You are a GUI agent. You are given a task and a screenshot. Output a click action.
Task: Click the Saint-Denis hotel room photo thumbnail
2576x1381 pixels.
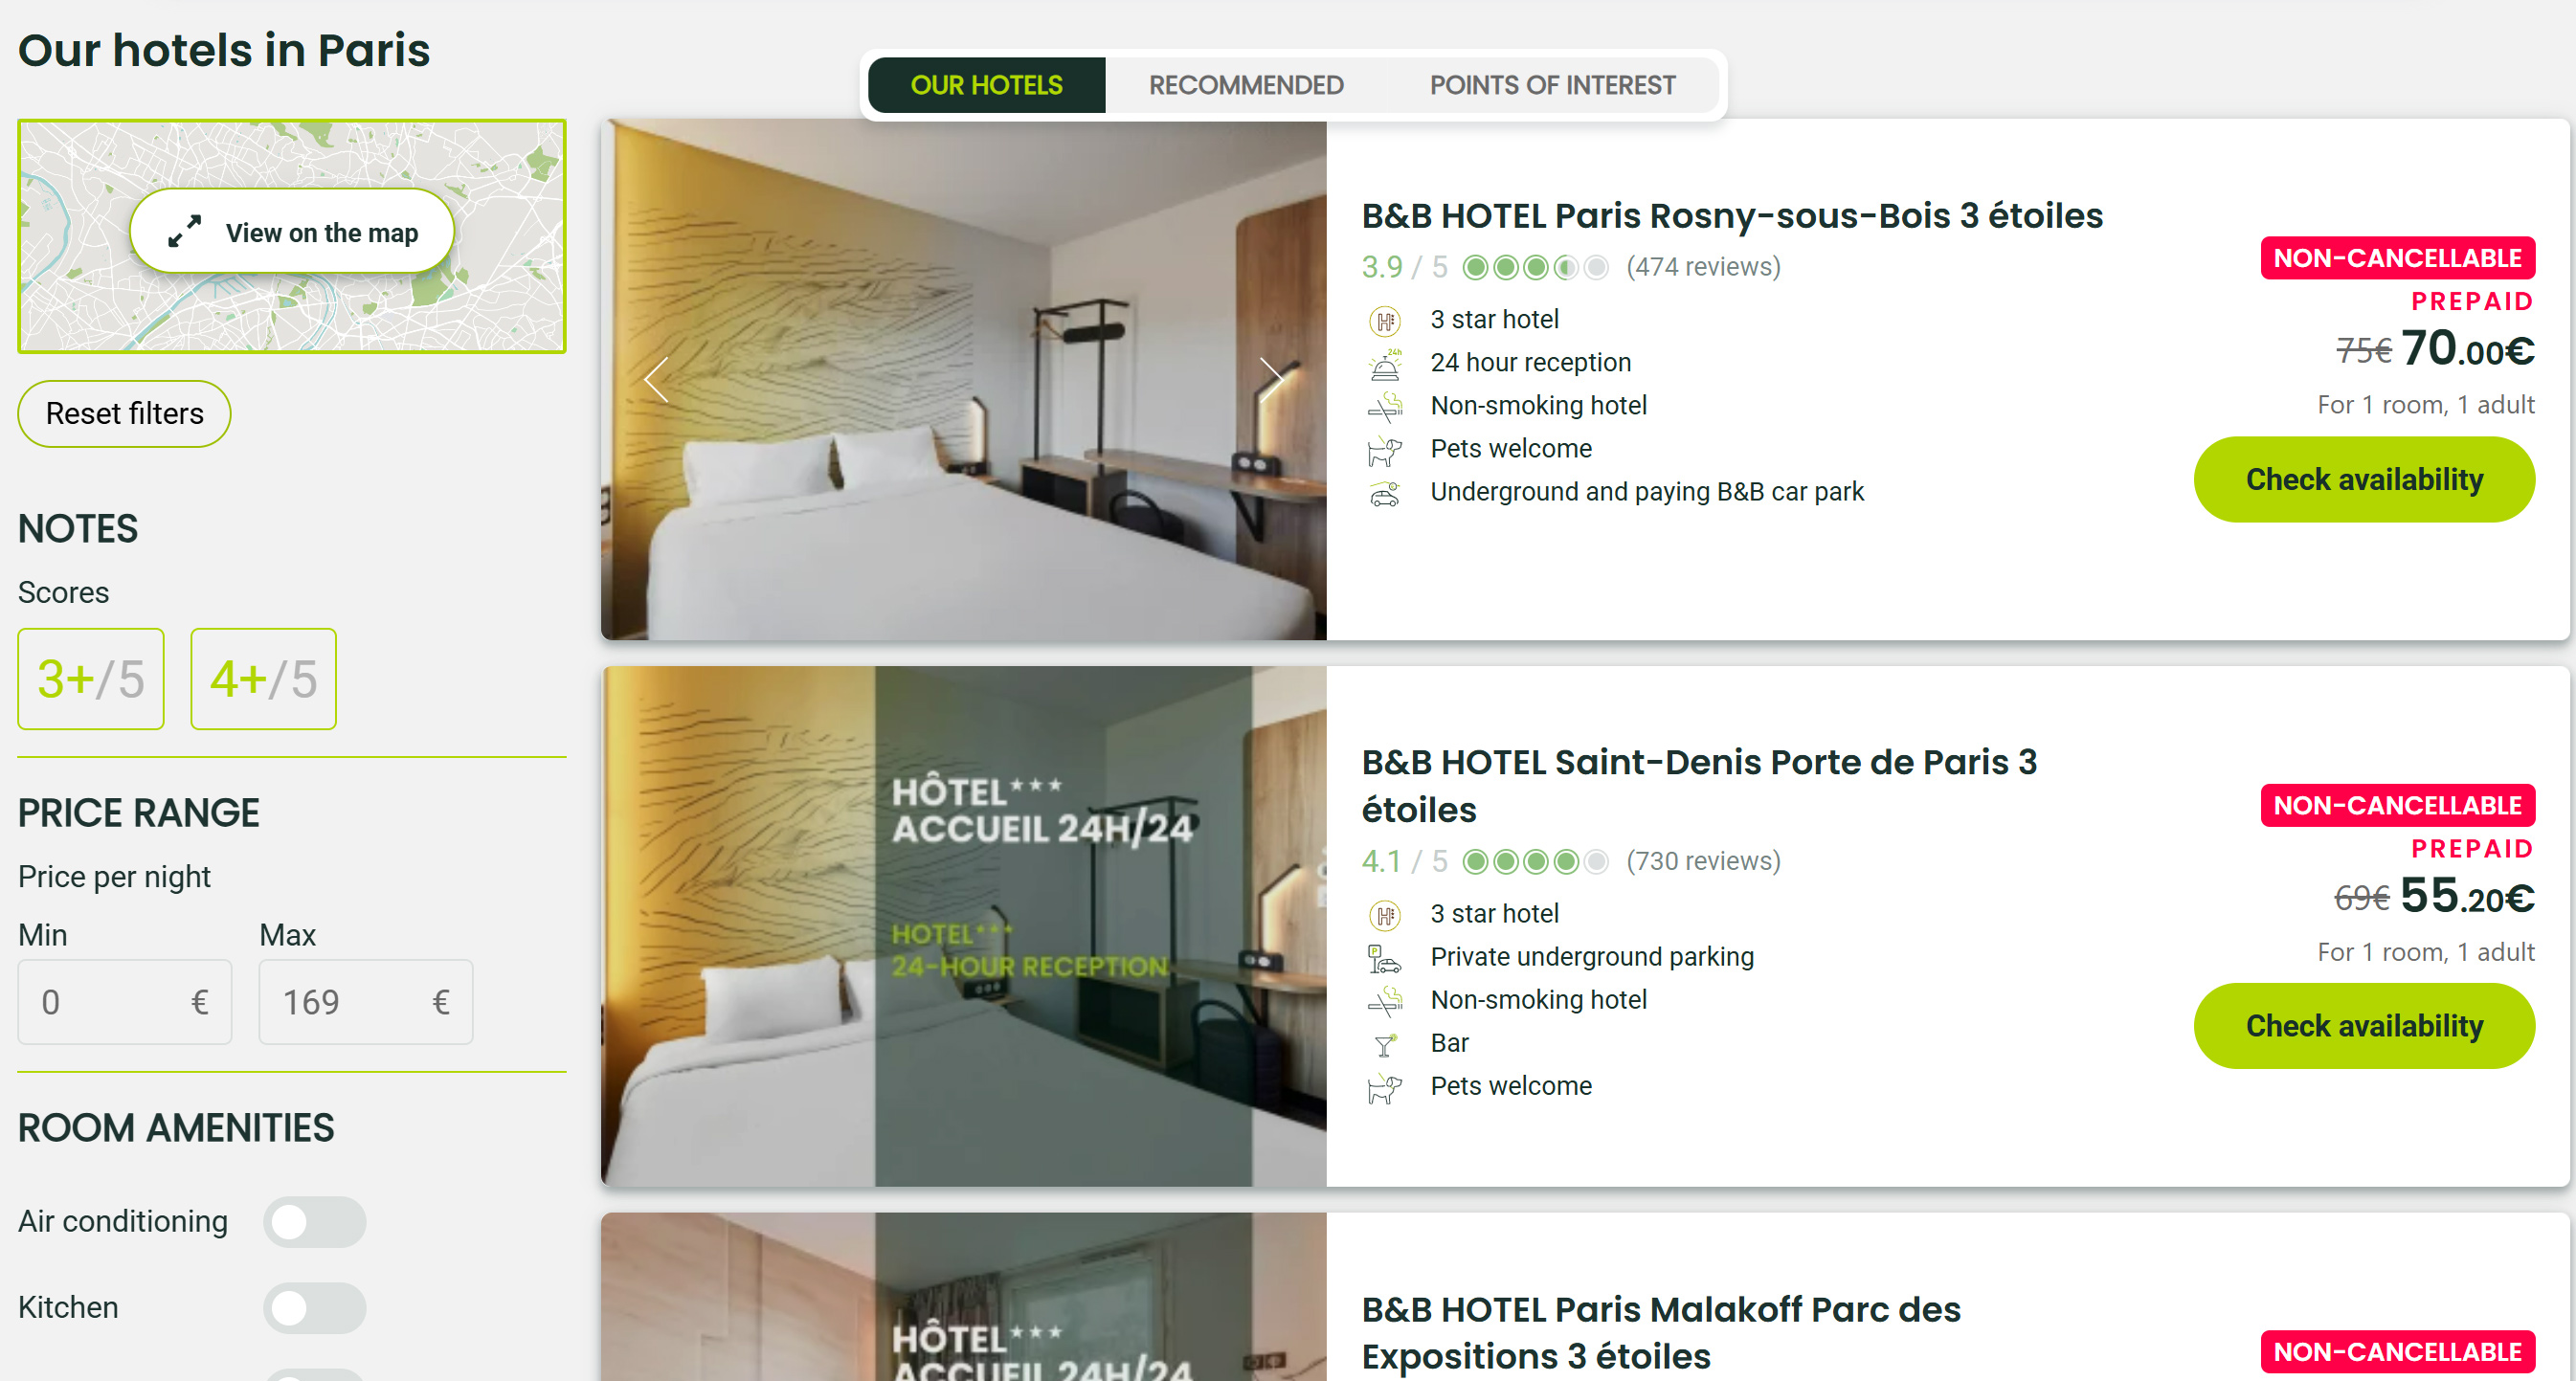tap(963, 926)
